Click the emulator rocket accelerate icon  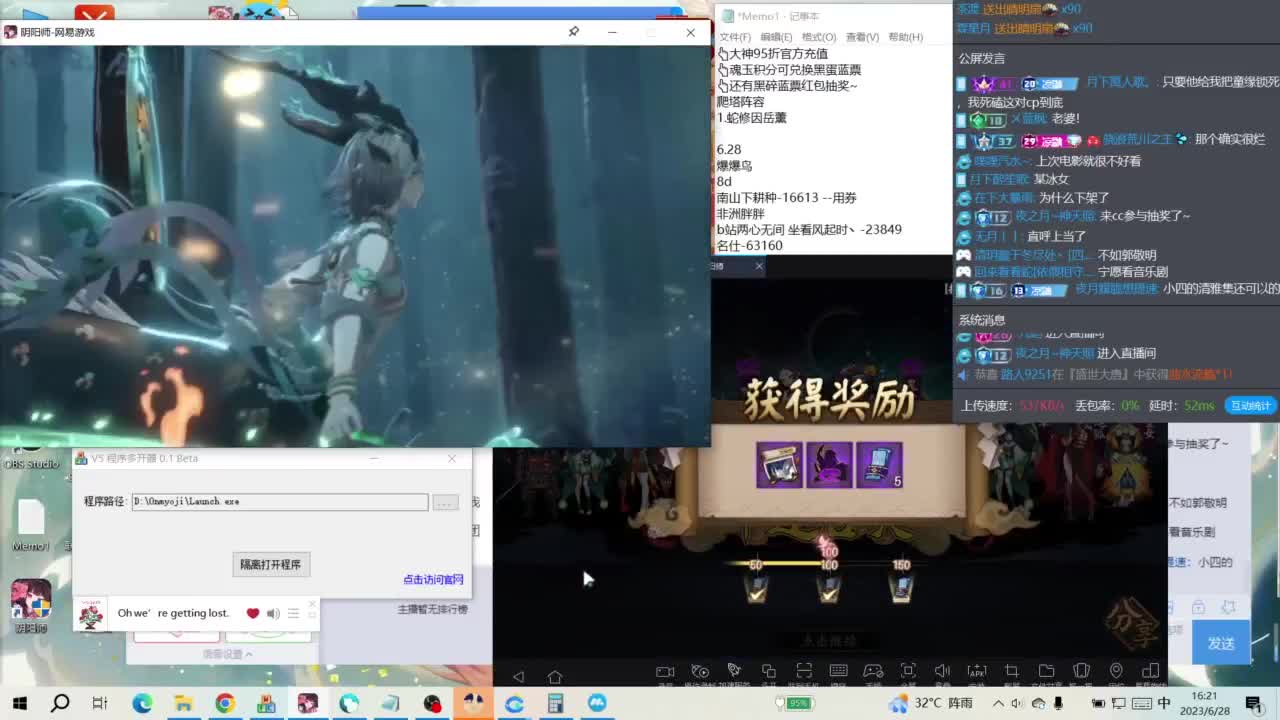[734, 671]
